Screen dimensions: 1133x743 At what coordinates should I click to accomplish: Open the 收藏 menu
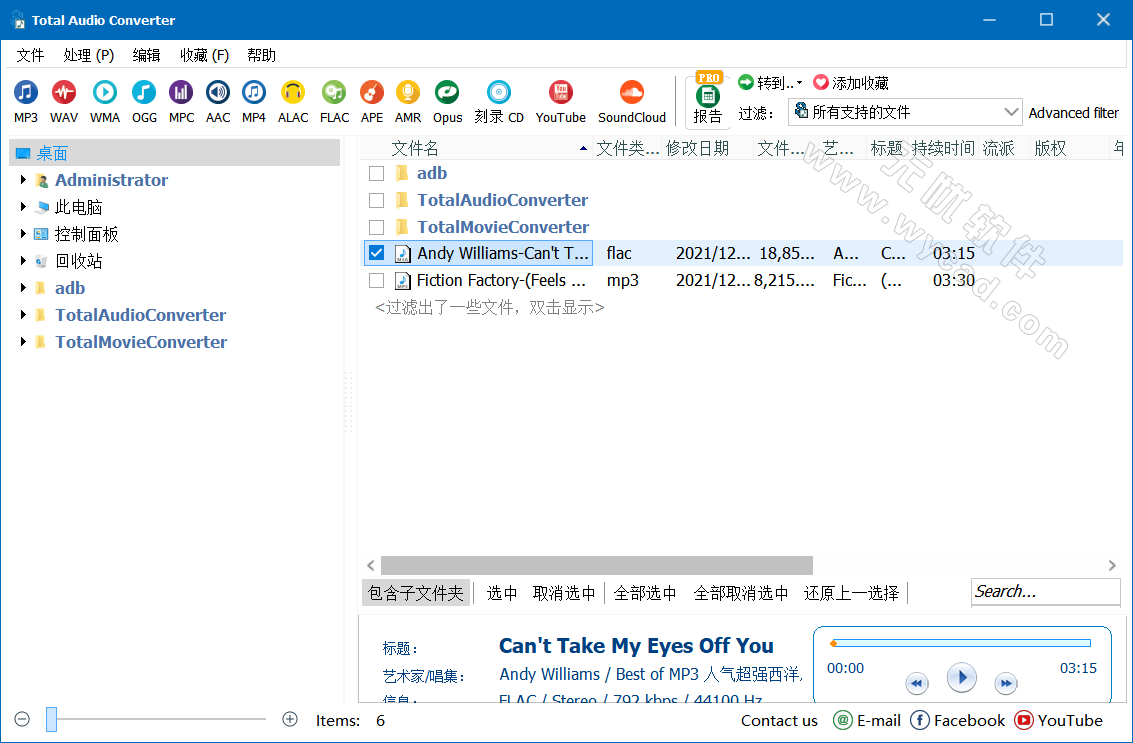204,55
